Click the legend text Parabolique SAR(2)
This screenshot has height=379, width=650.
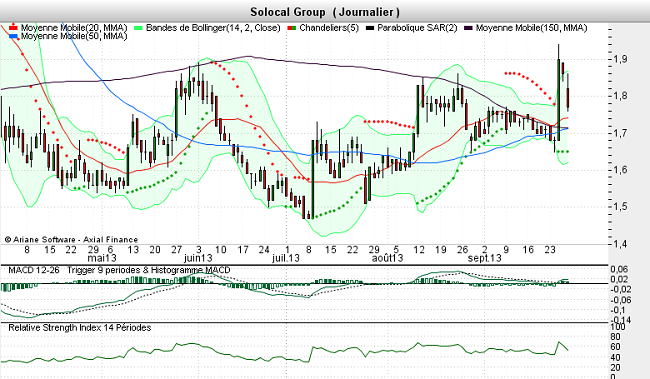click(x=417, y=28)
